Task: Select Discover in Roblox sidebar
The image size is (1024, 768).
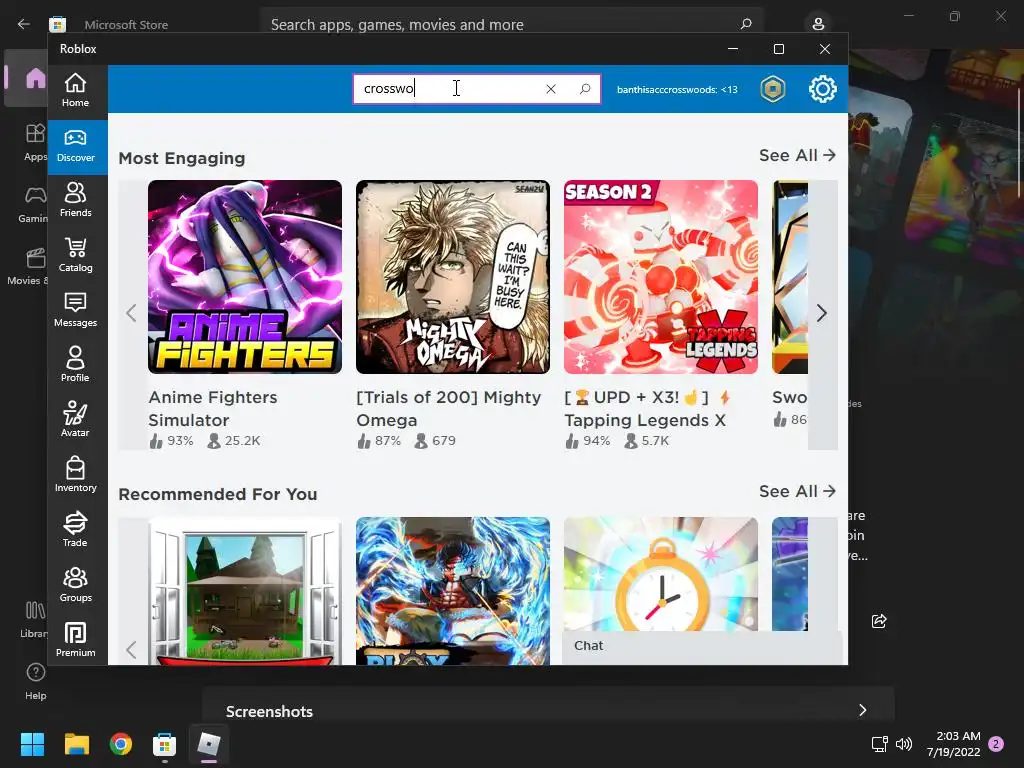Action: pos(75,146)
